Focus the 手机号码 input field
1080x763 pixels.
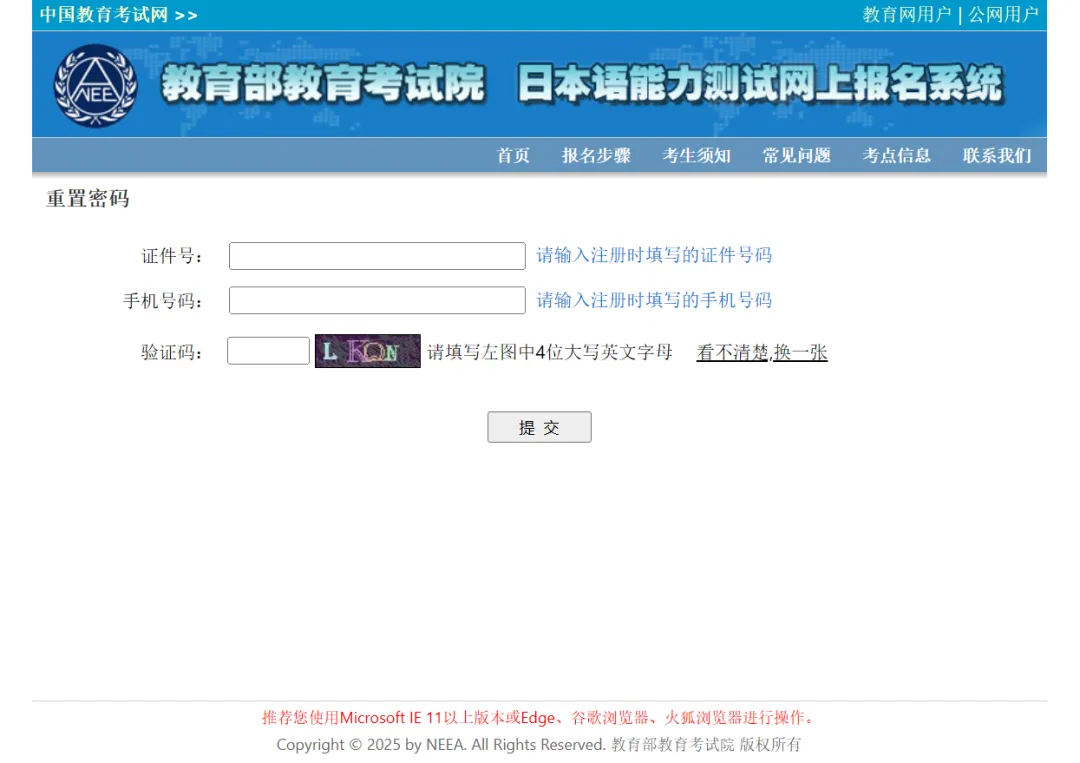point(377,300)
